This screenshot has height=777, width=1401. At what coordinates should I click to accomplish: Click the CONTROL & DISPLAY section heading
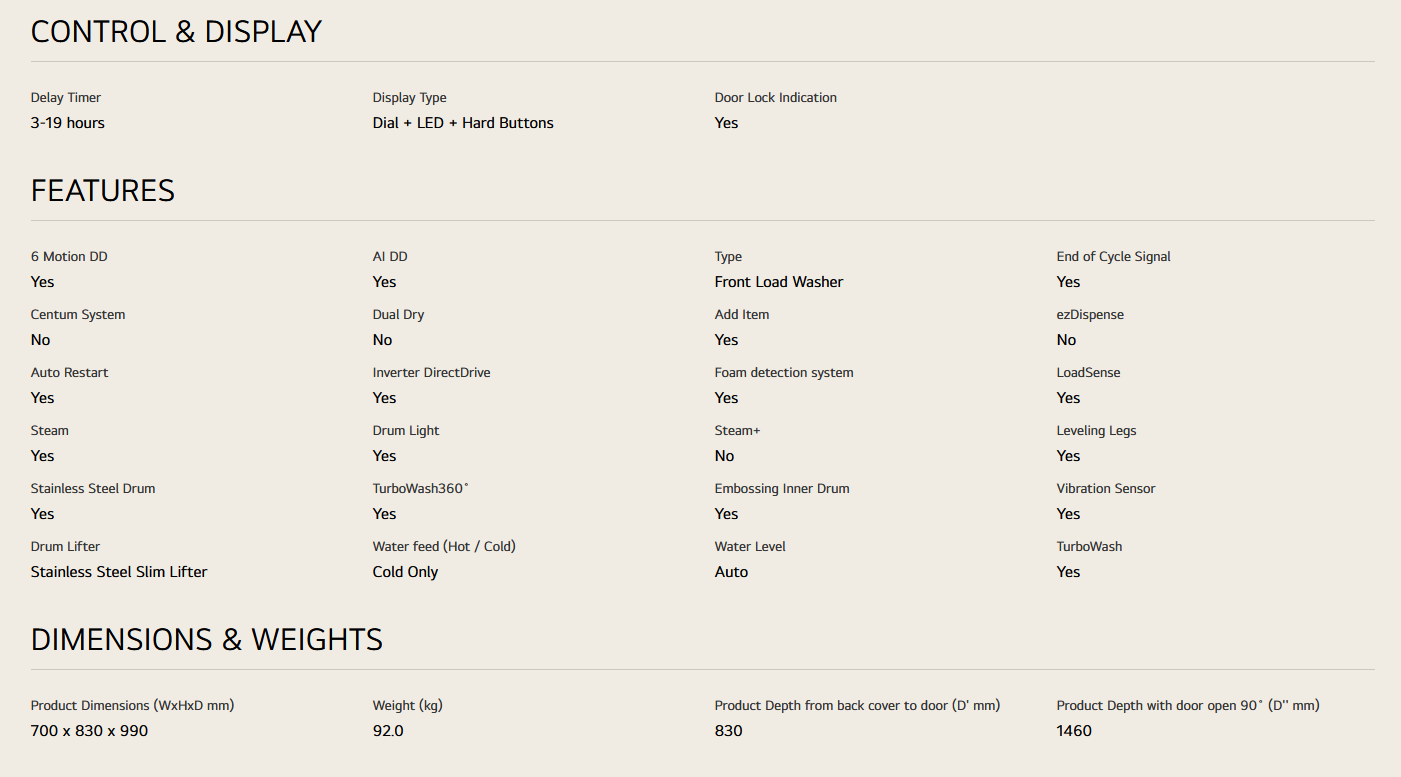coord(176,32)
